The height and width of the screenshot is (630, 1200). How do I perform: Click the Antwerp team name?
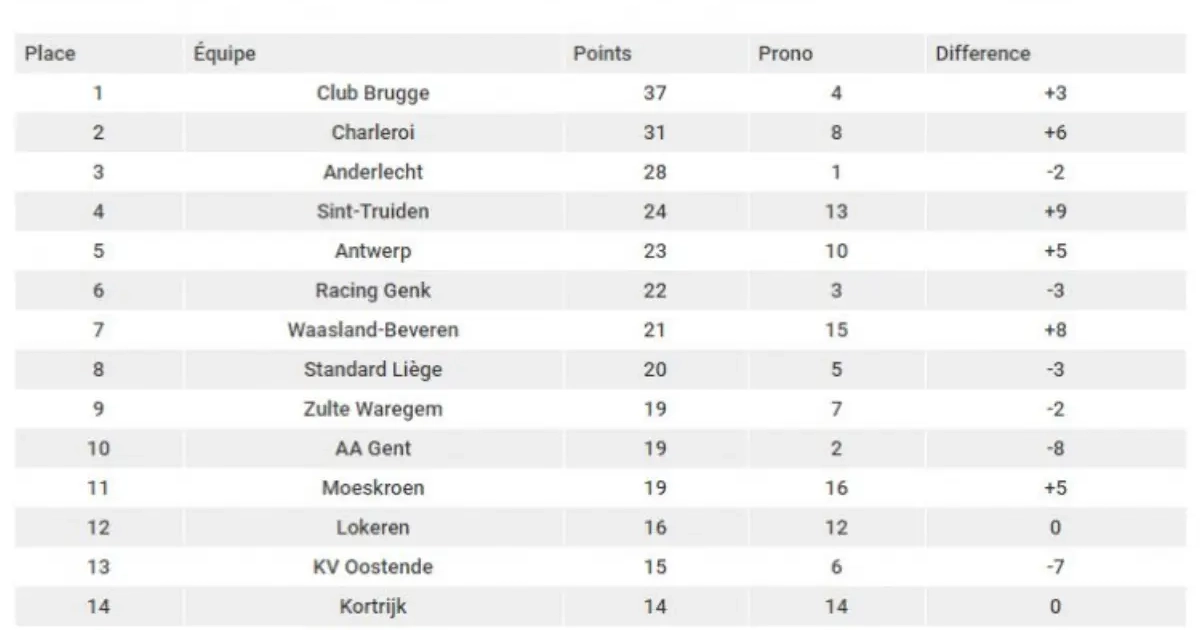tap(373, 251)
